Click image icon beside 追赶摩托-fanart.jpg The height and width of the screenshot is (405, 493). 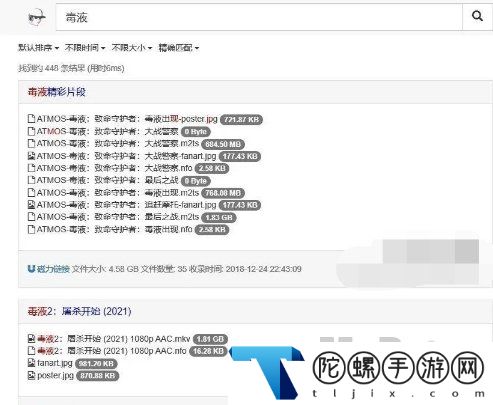[31, 205]
